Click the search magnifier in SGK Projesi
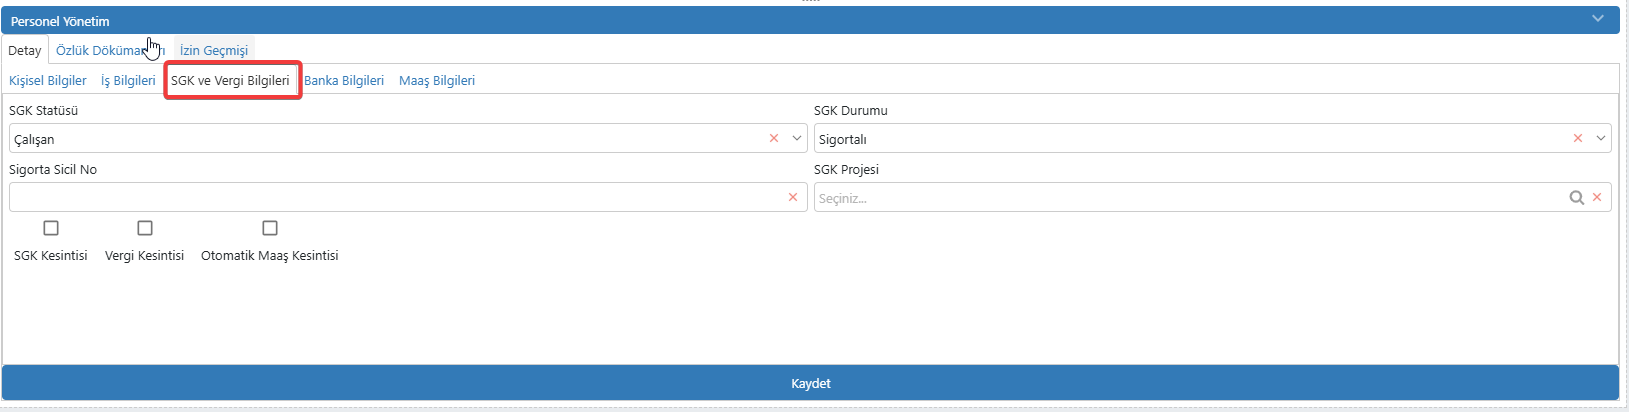Screen dimensions: 1629x412 coord(1576,198)
